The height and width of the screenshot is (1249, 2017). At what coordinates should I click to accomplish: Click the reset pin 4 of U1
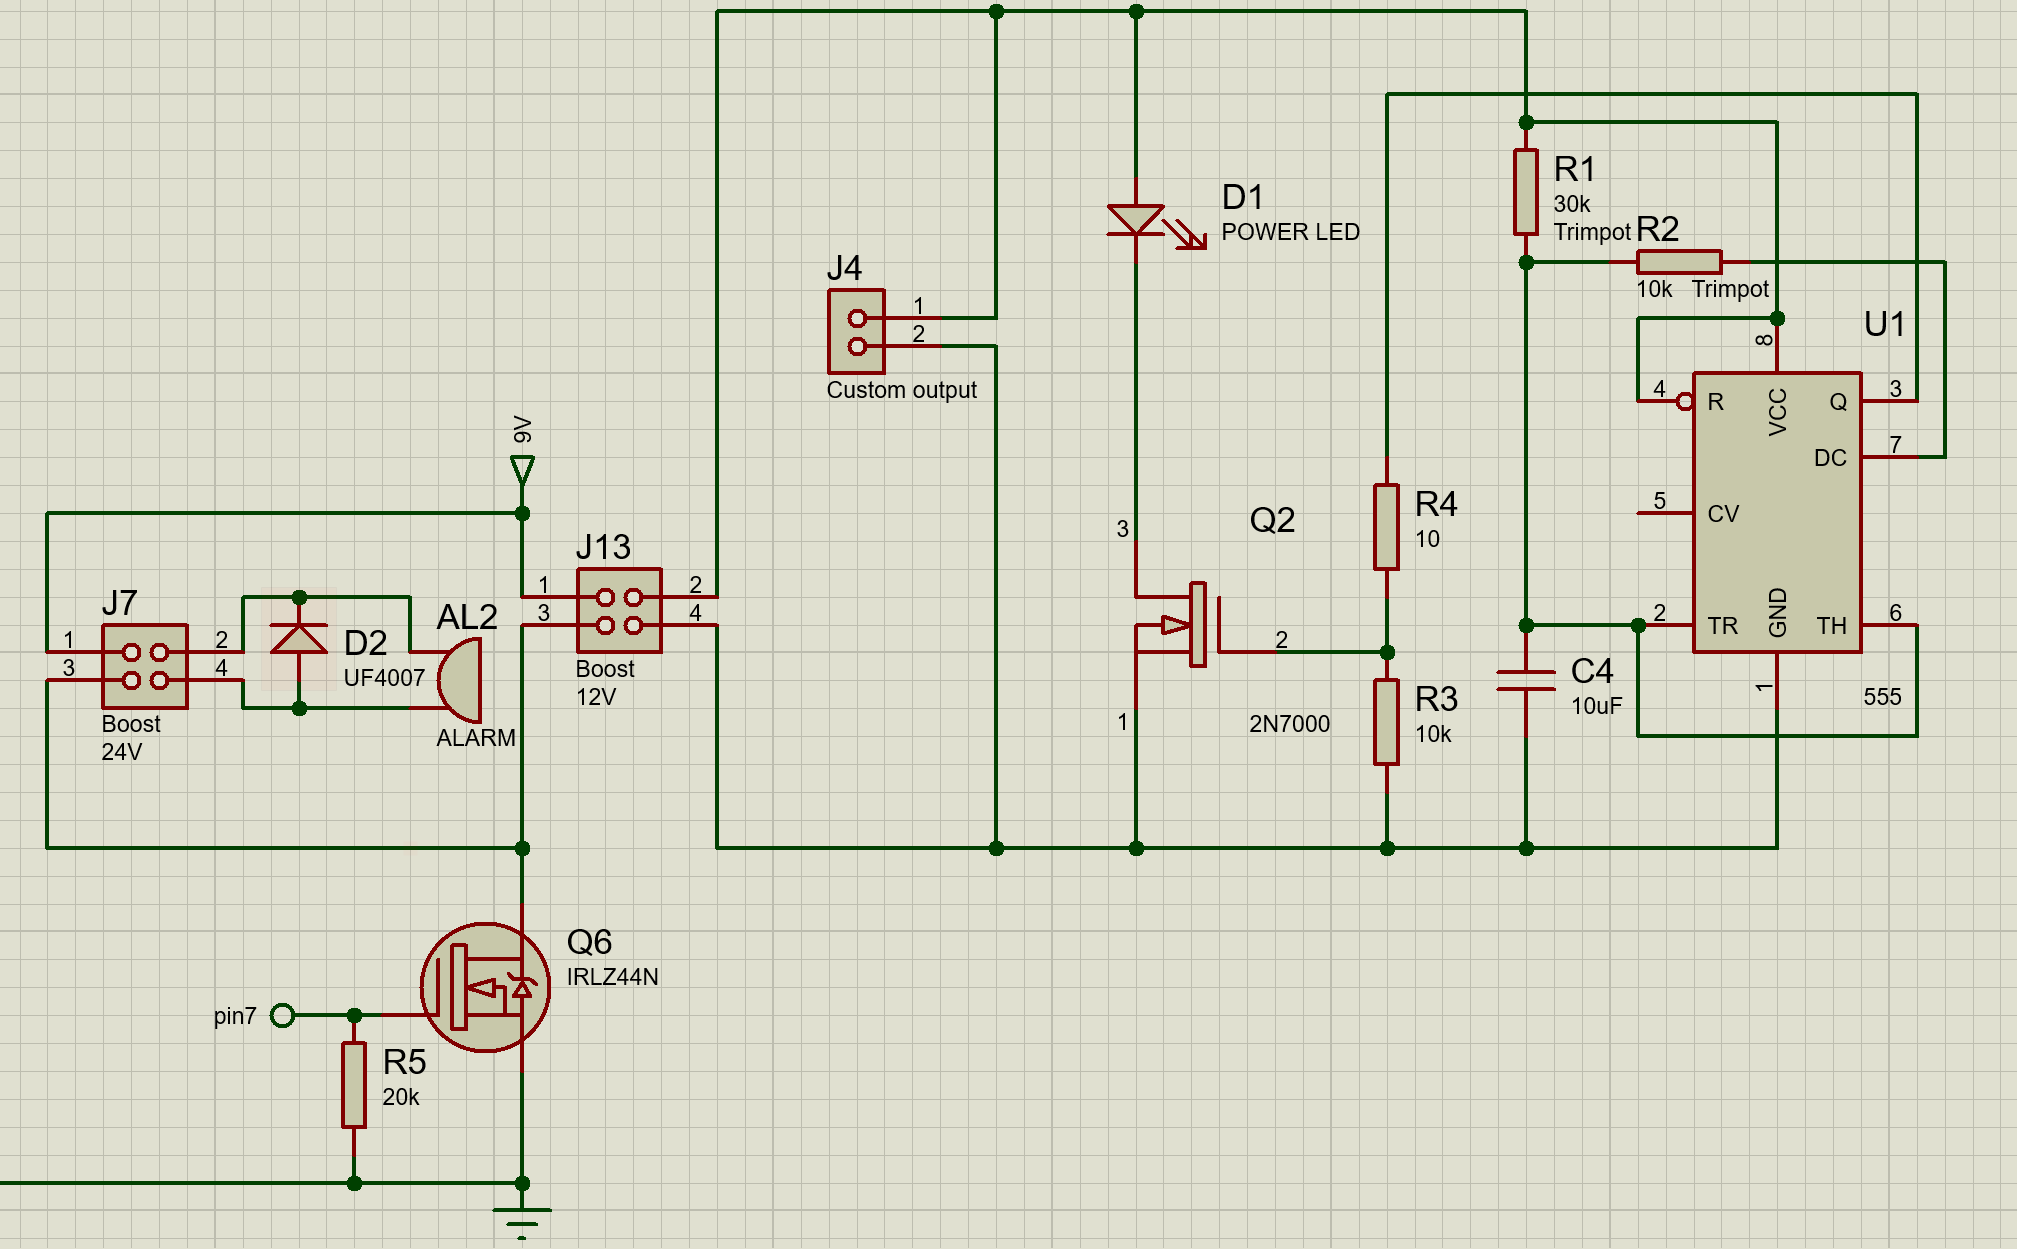(x=1665, y=401)
